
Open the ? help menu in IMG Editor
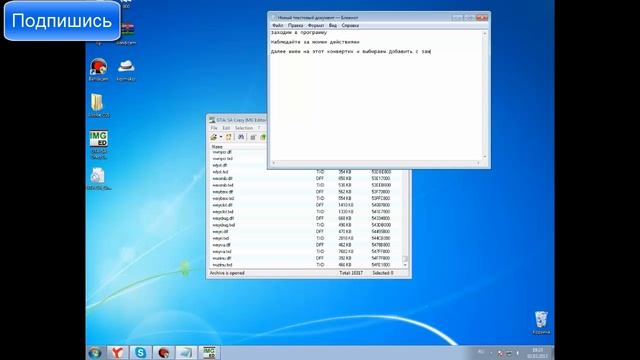click(x=259, y=128)
